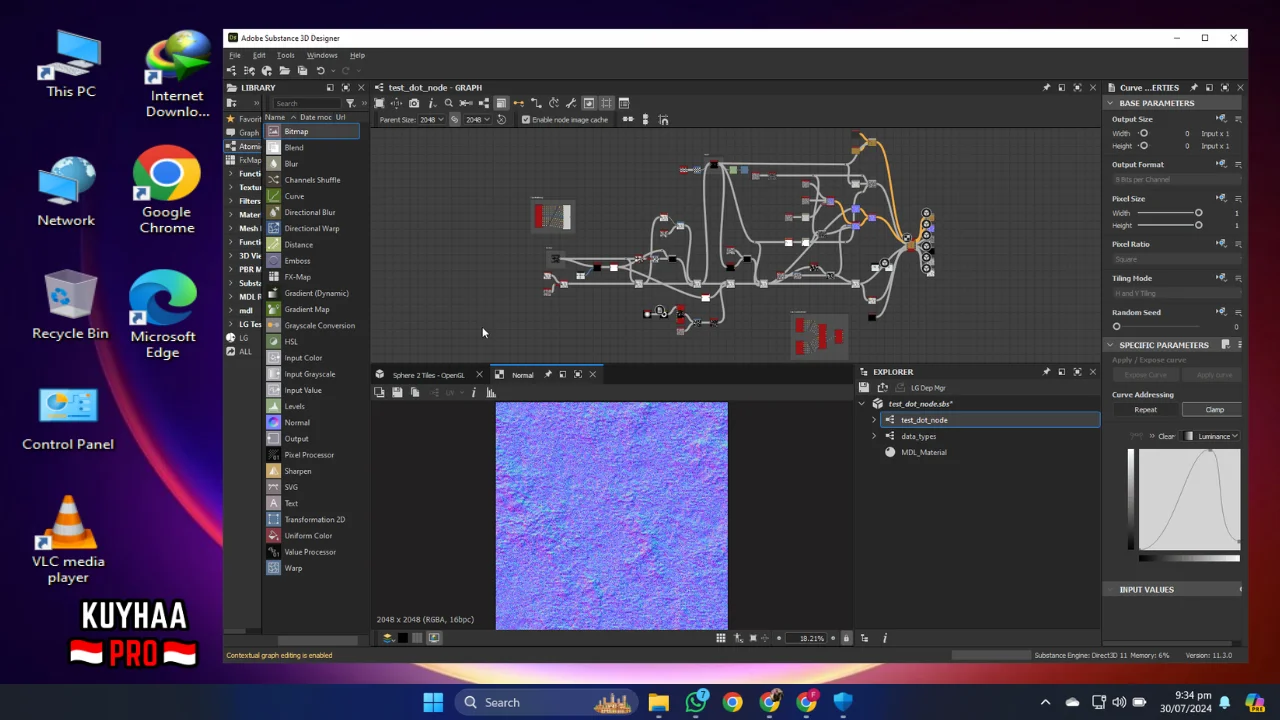Screen dimensions: 1280x720
Task: Click the wrench tools icon in graph toolbar
Action: click(570, 103)
